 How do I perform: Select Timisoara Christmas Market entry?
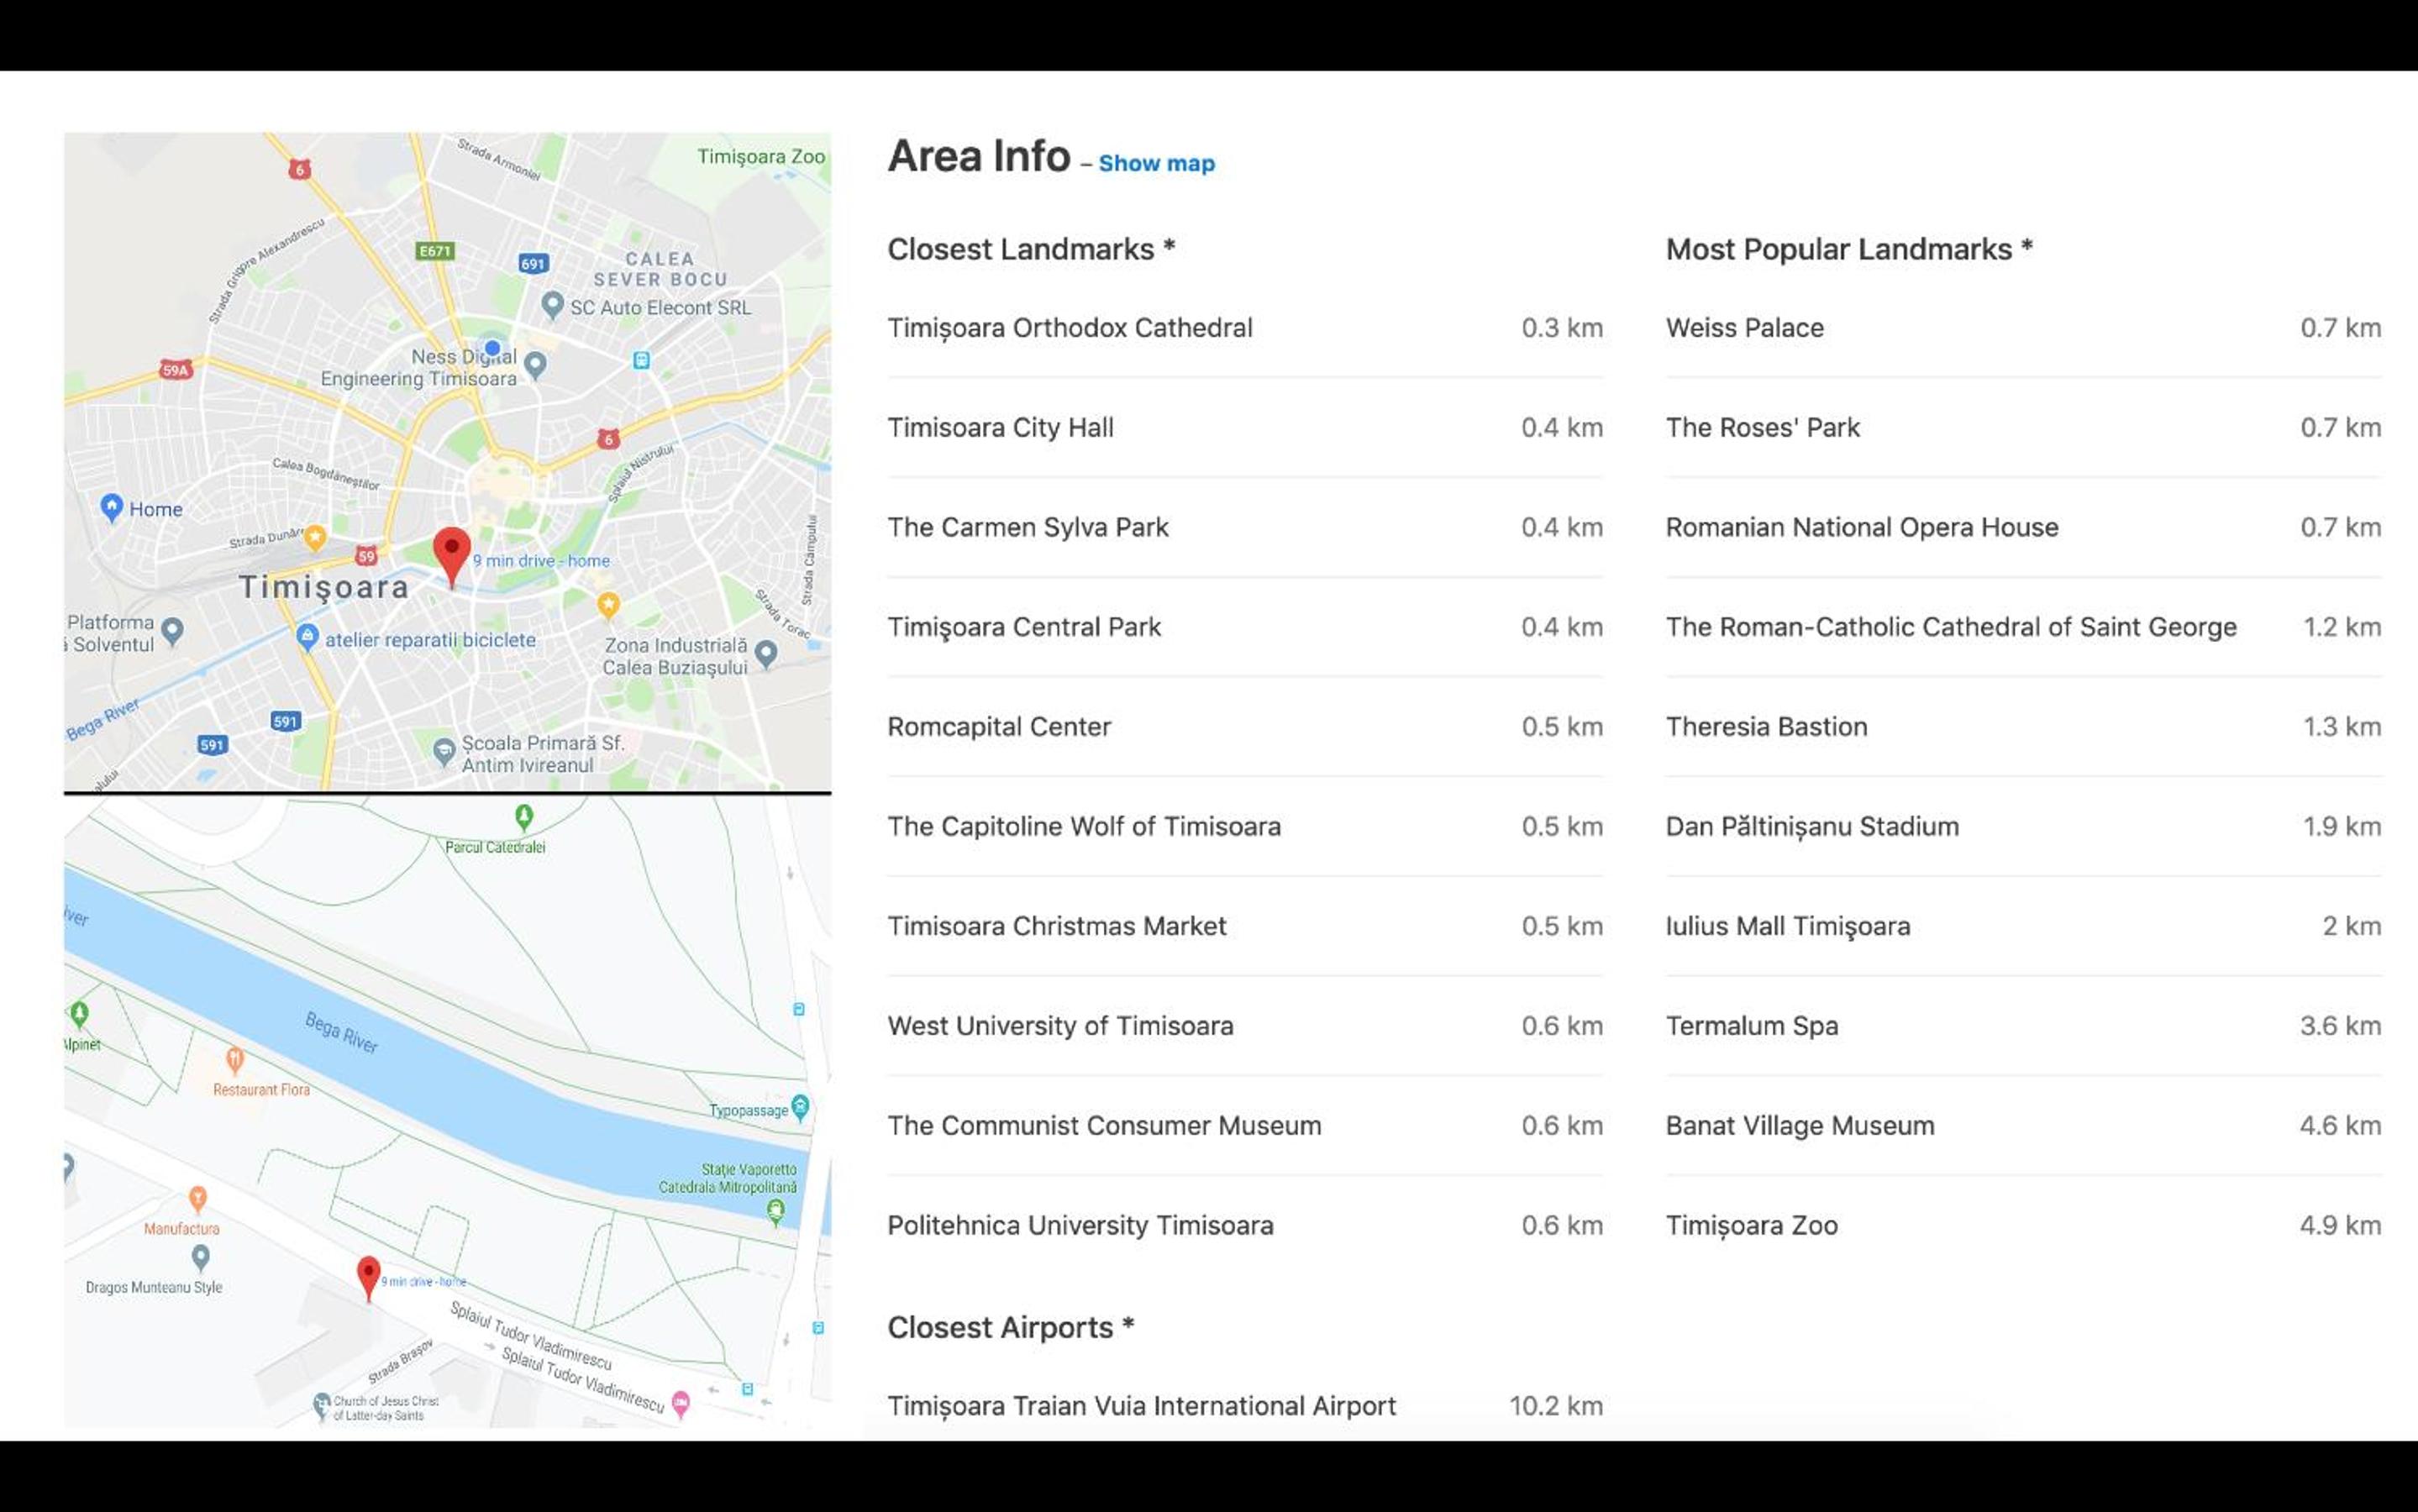(x=1245, y=926)
